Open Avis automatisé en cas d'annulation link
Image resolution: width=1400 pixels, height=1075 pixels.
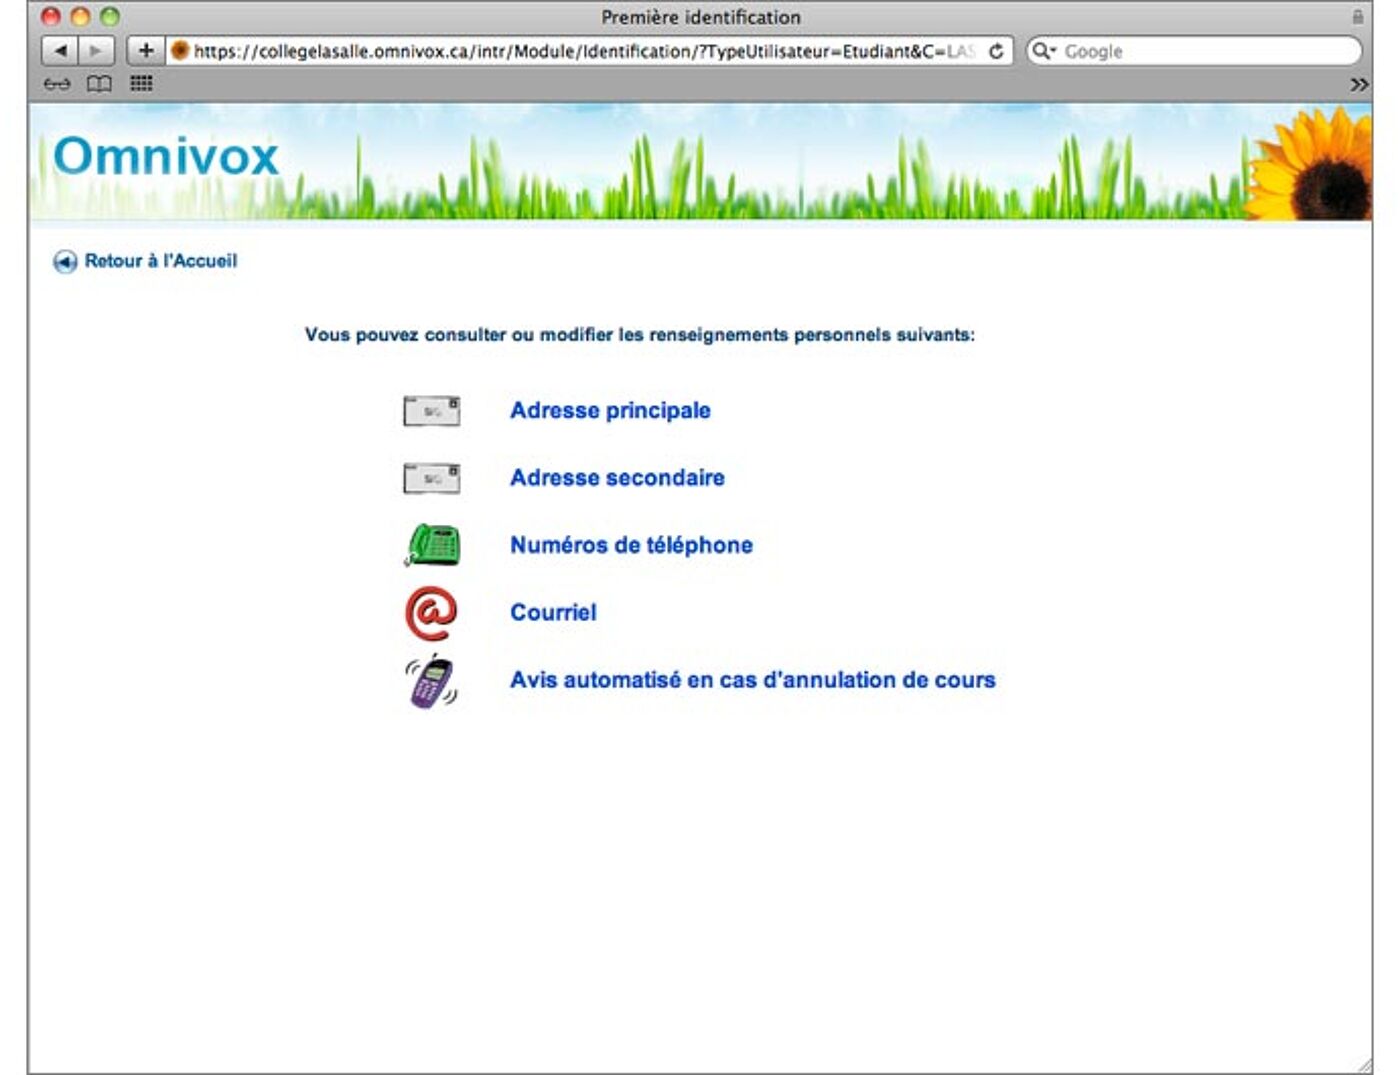753,680
